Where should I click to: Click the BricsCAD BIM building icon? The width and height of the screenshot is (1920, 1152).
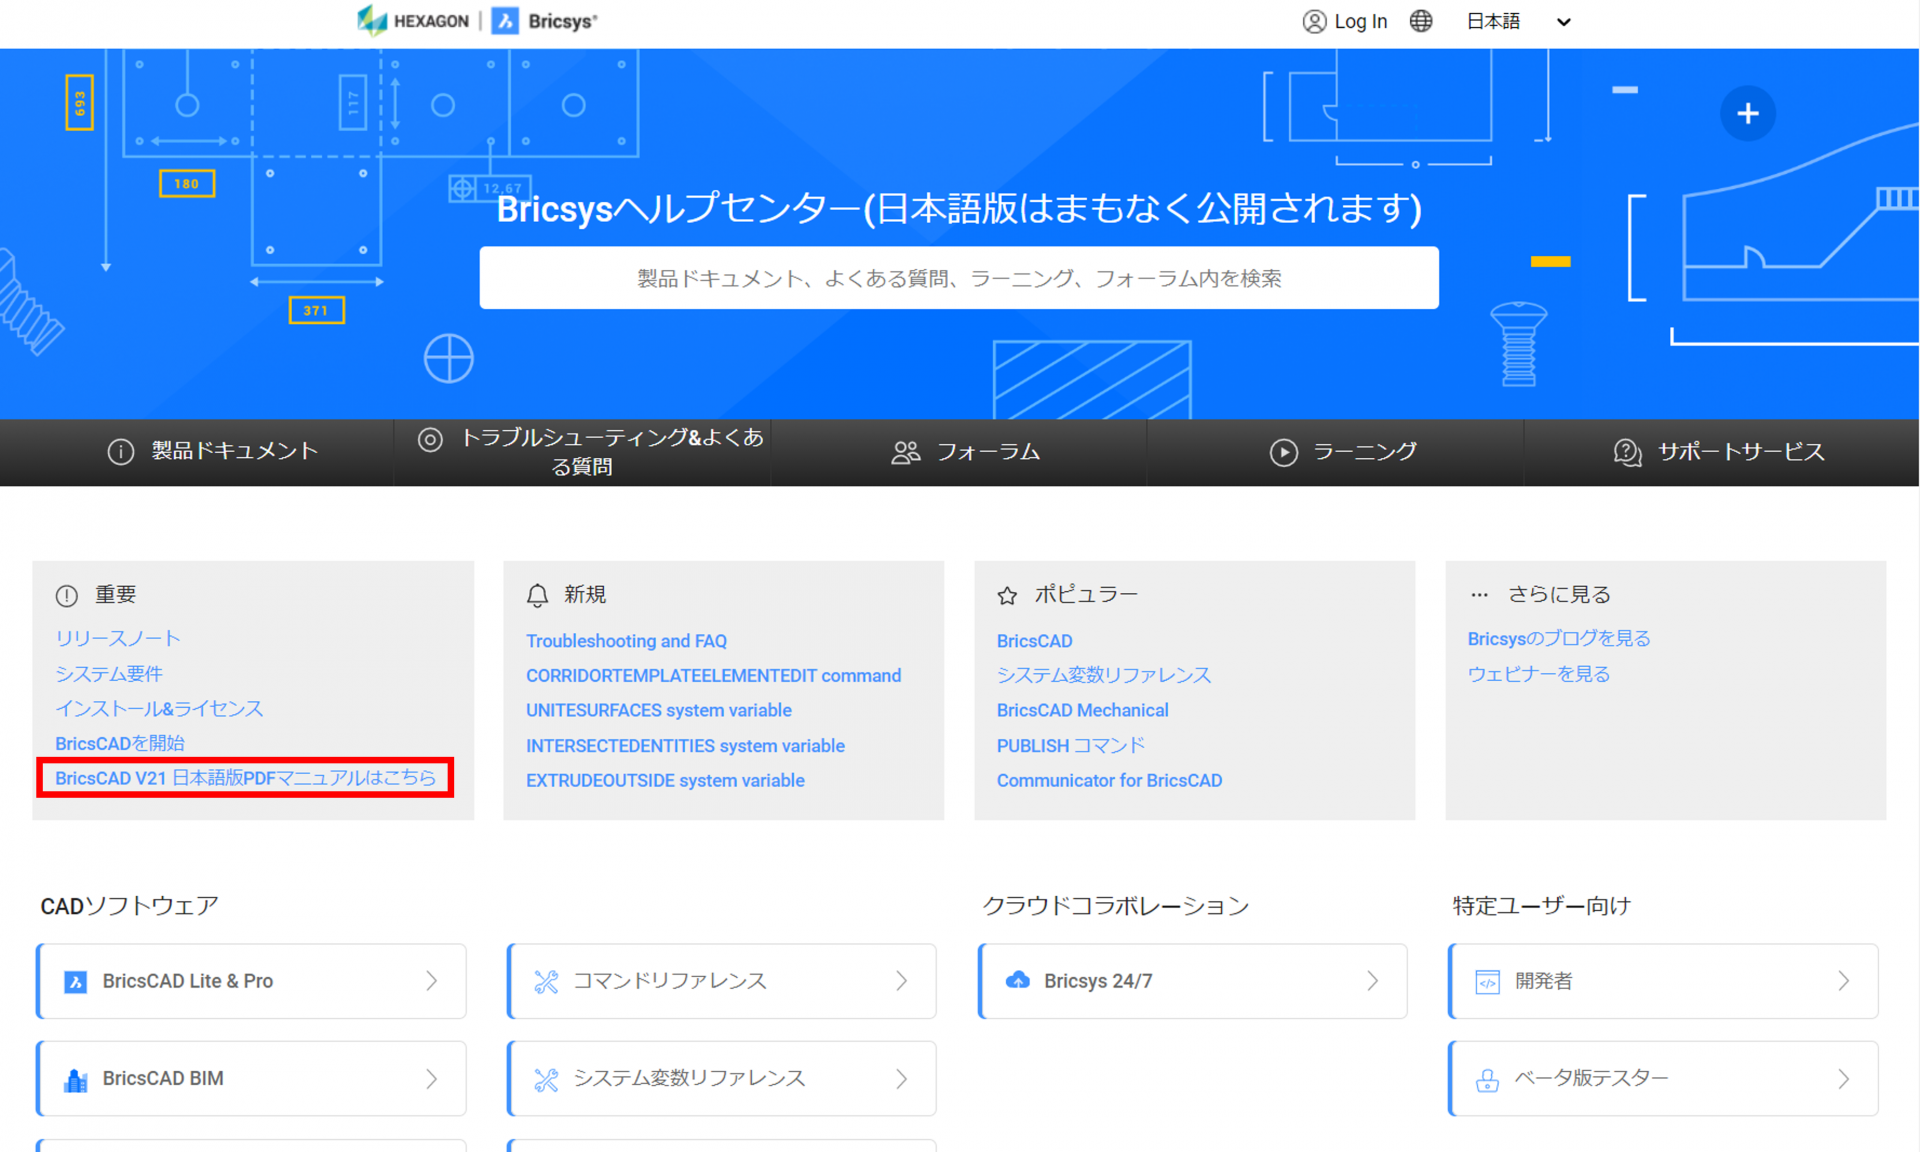click(x=75, y=1079)
